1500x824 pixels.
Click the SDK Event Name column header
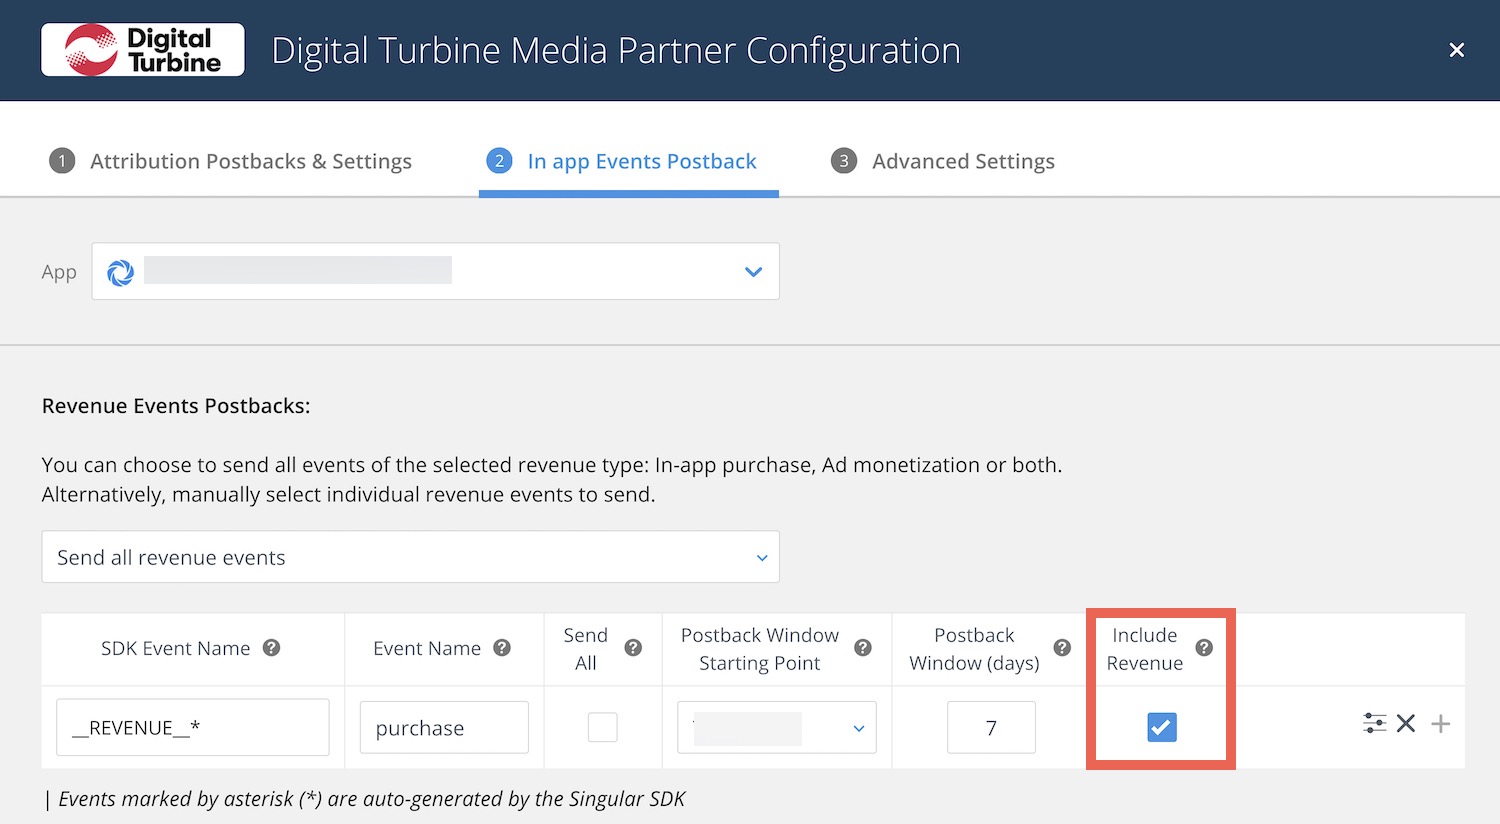point(176,648)
